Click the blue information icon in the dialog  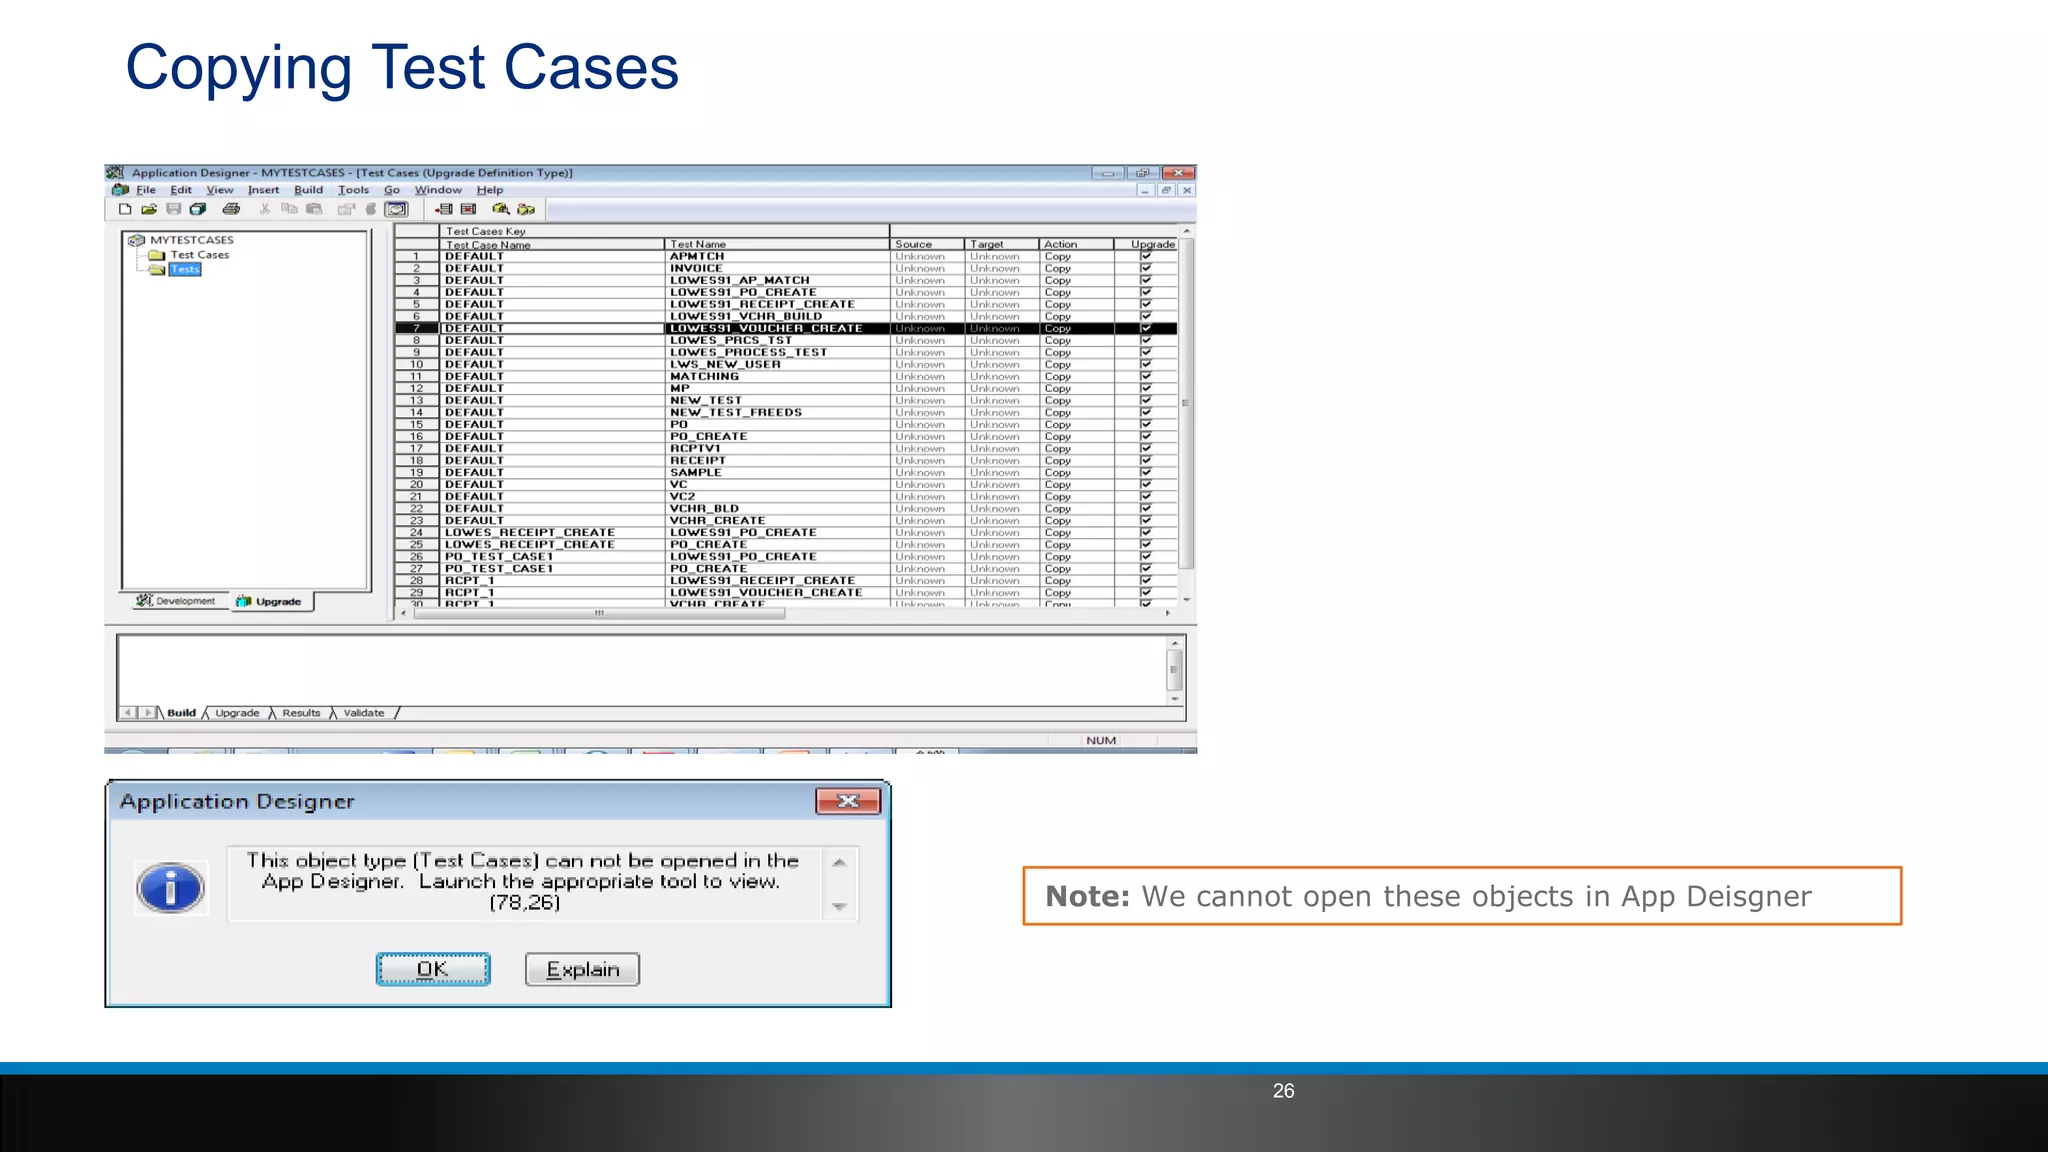(x=171, y=888)
